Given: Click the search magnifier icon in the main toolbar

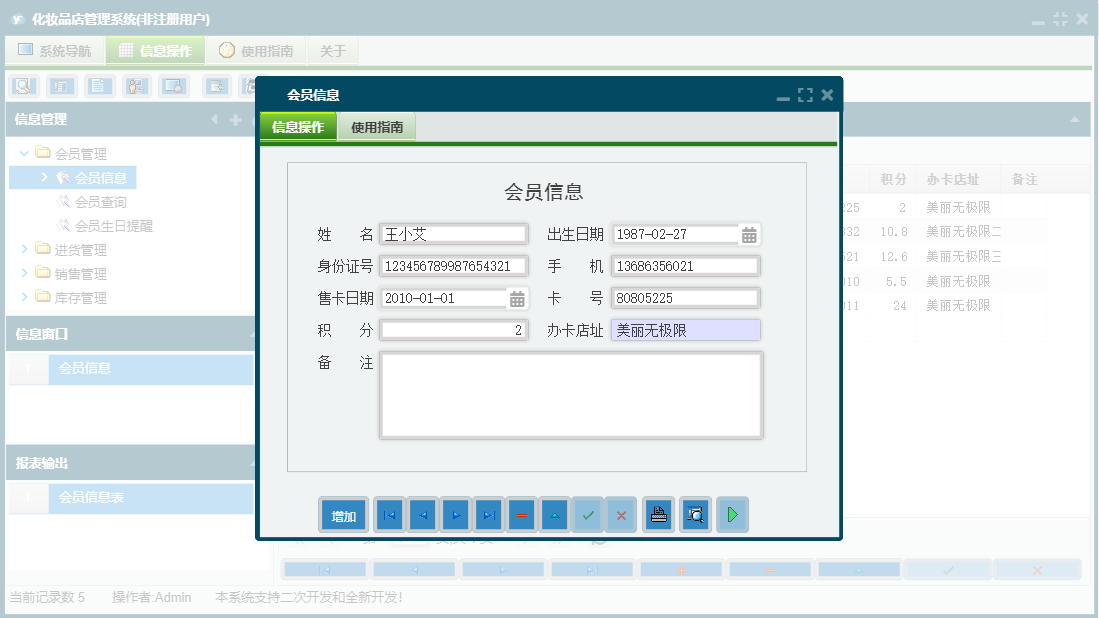Looking at the screenshot, I should pos(21,86).
